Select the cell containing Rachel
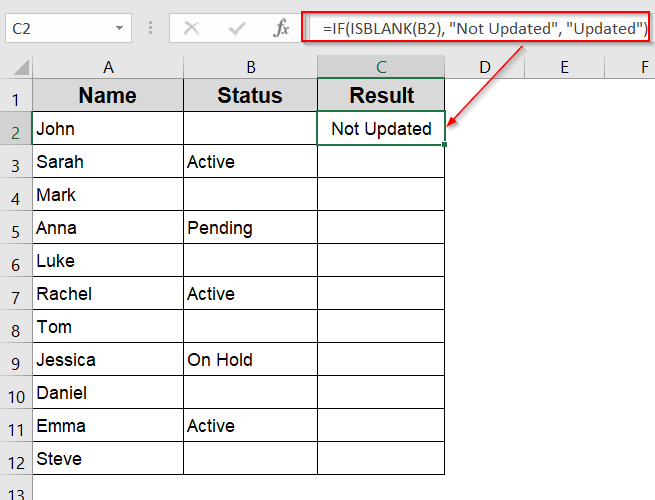655x500 pixels. click(x=108, y=293)
